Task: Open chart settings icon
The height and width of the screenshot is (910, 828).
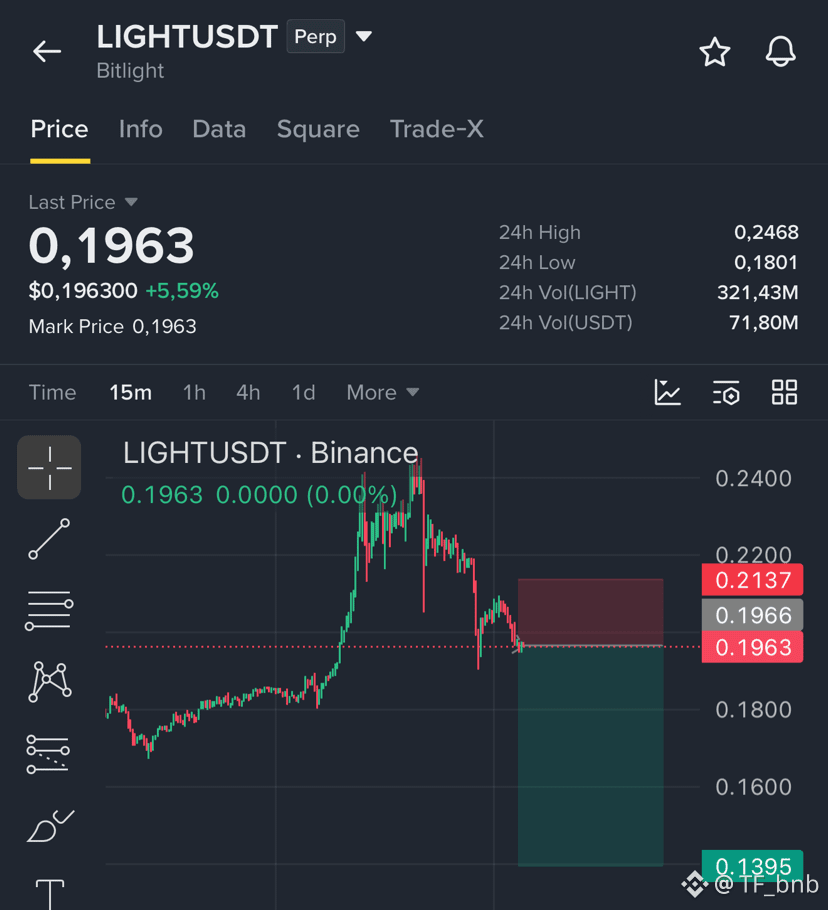Action: 726,392
